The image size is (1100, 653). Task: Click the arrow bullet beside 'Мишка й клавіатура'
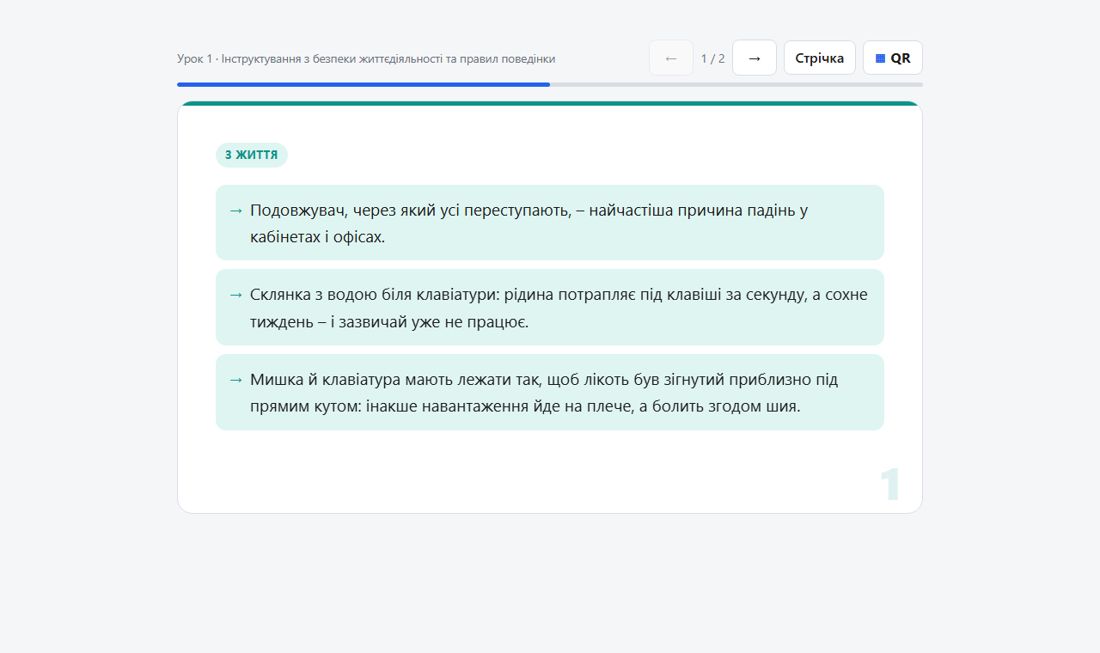click(x=236, y=379)
